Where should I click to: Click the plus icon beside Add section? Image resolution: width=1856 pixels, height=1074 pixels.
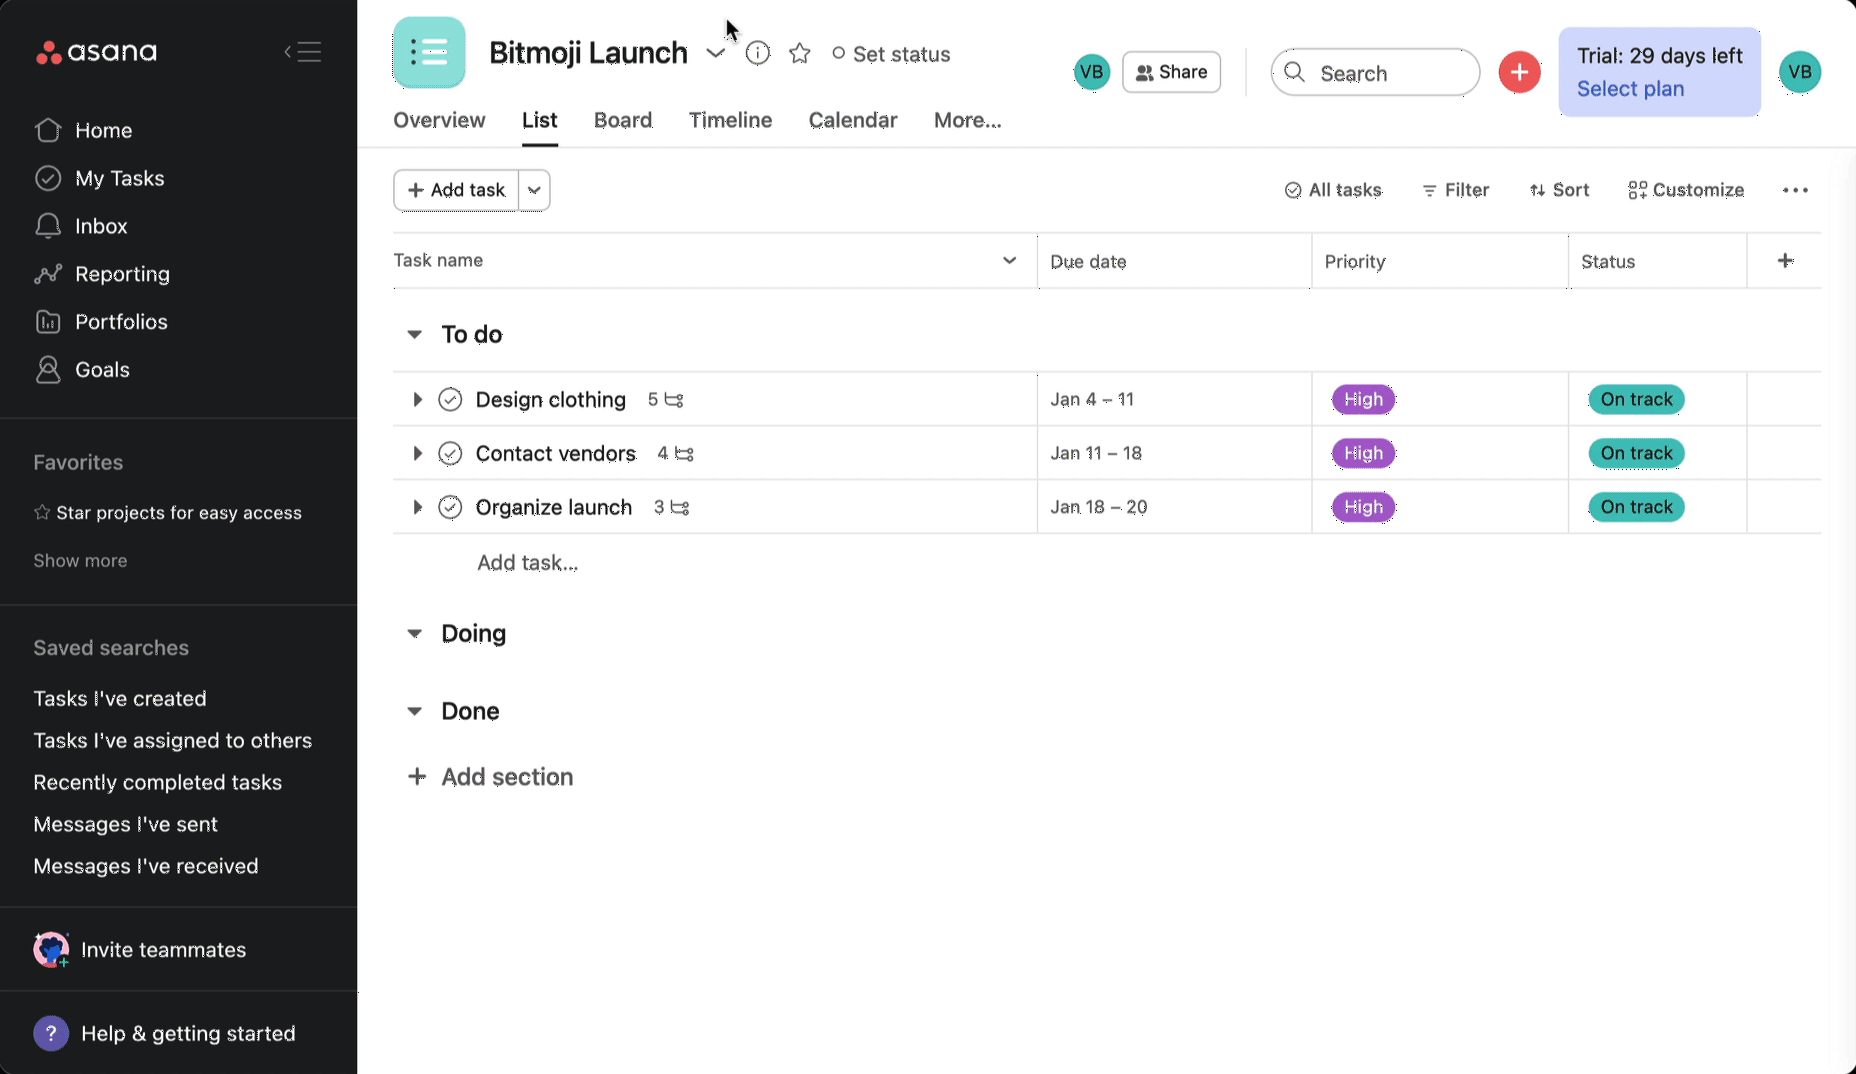tap(417, 777)
